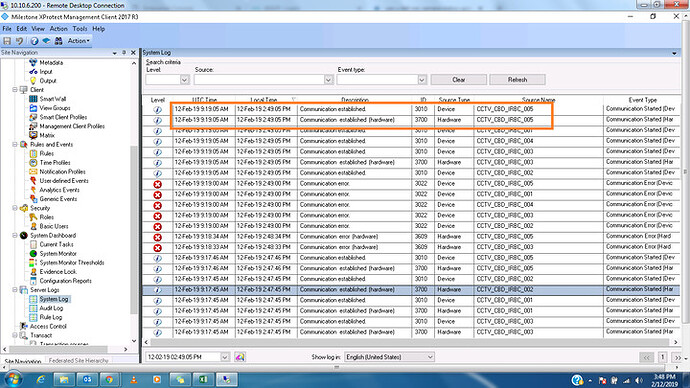Viewport: 690px width, 388px height.
Task: Open the Help question mark toolbar icon
Action: click(34, 40)
